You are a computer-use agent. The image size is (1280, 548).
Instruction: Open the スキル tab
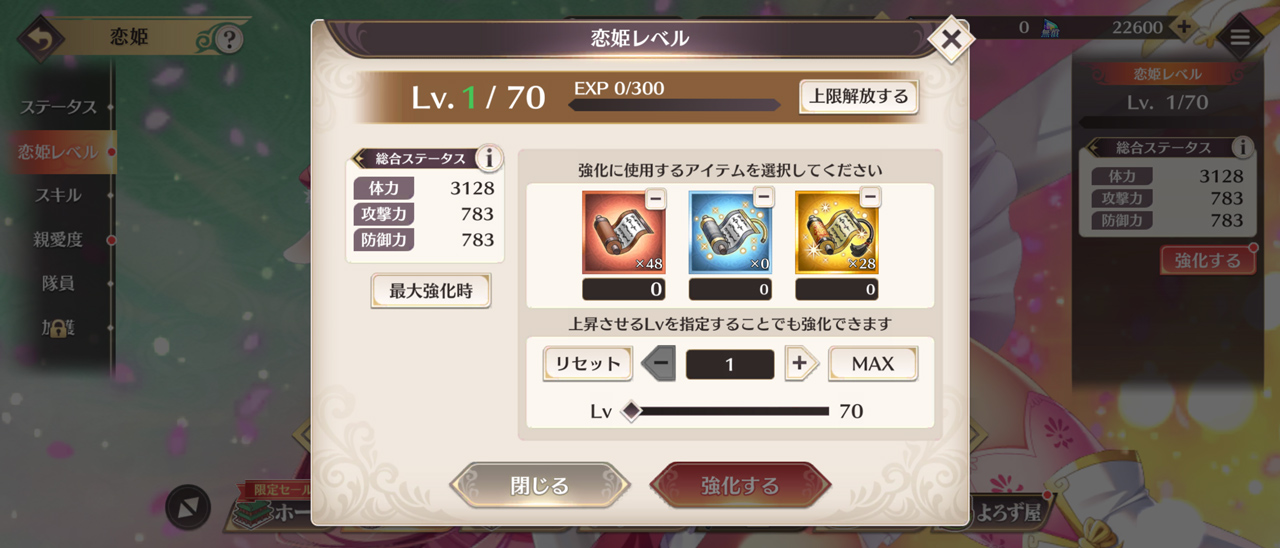58,195
